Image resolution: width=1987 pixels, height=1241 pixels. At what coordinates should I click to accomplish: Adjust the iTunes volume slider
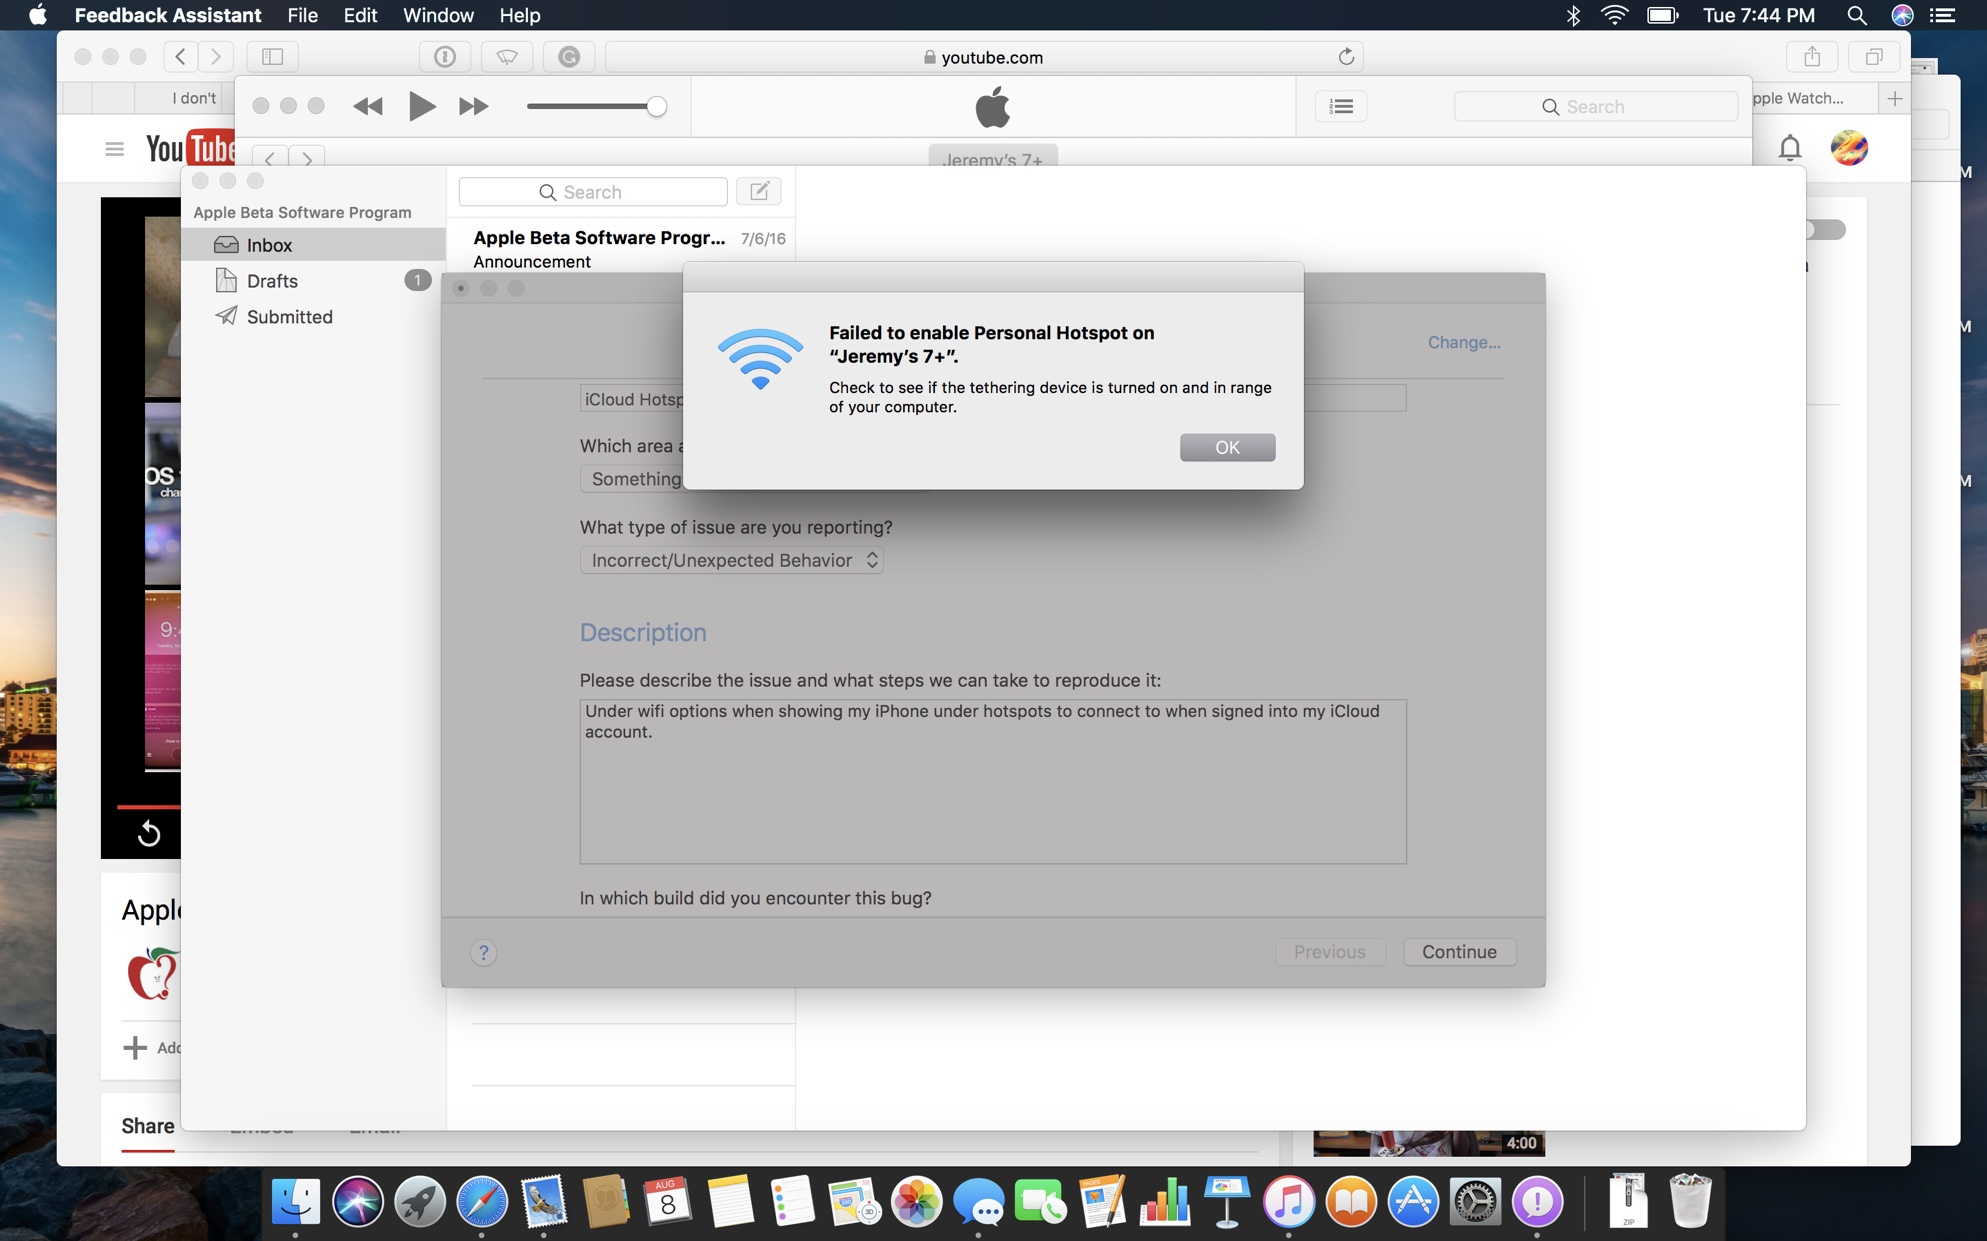coord(655,106)
